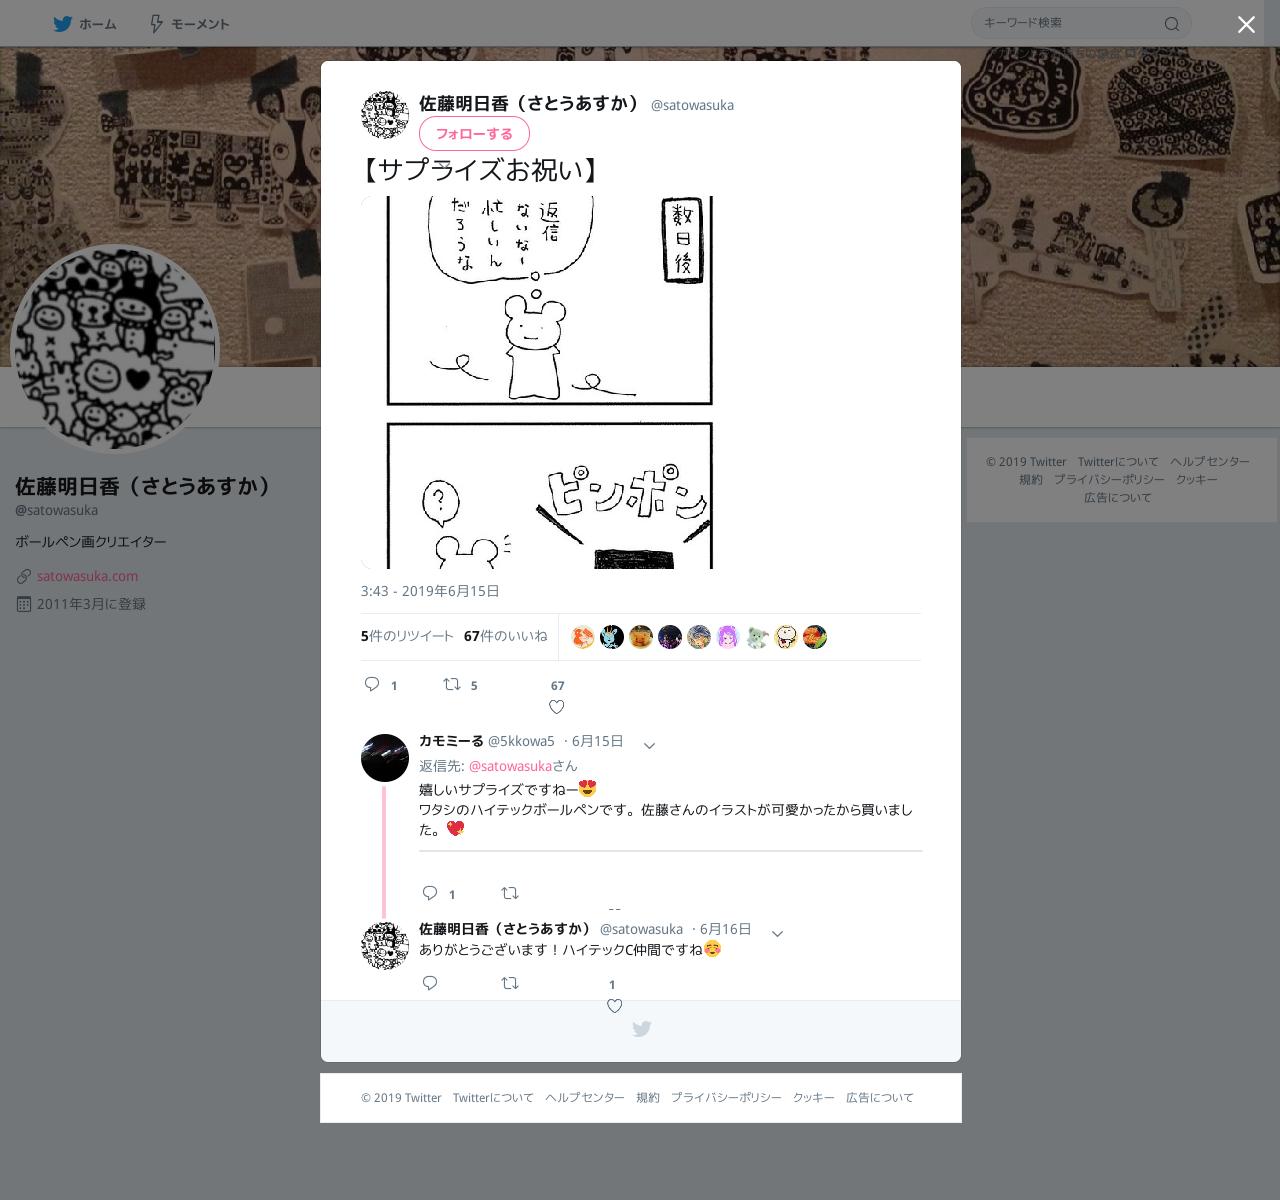Image resolution: width=1280 pixels, height=1200 pixels.
Task: Close the tweet overlay with X
Action: (x=1246, y=25)
